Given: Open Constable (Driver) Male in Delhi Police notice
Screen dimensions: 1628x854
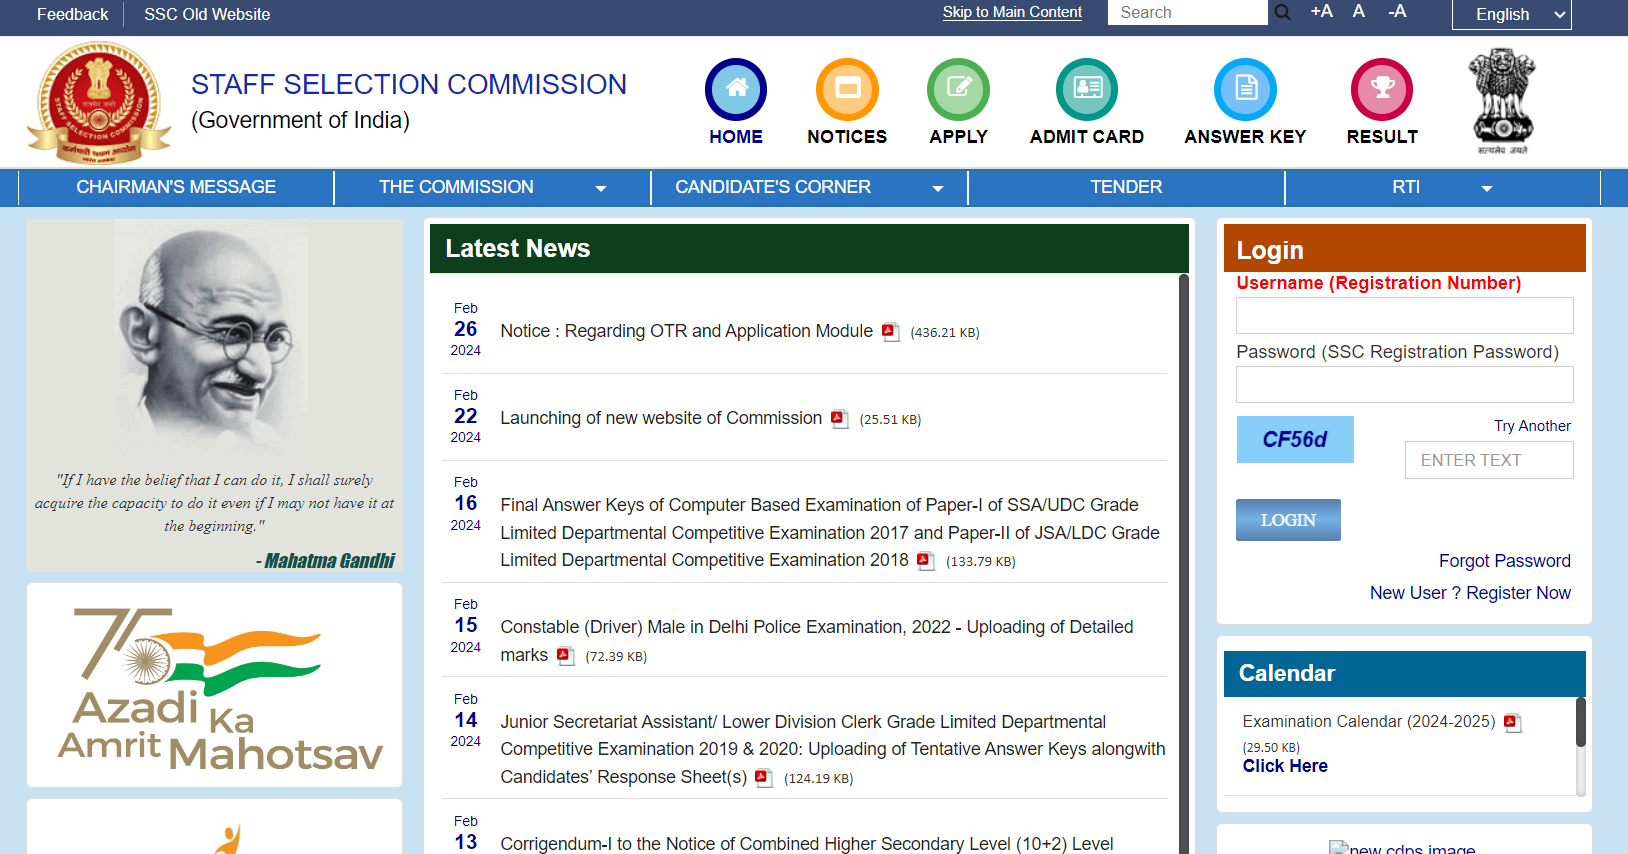Looking at the screenshot, I should (x=817, y=640).
